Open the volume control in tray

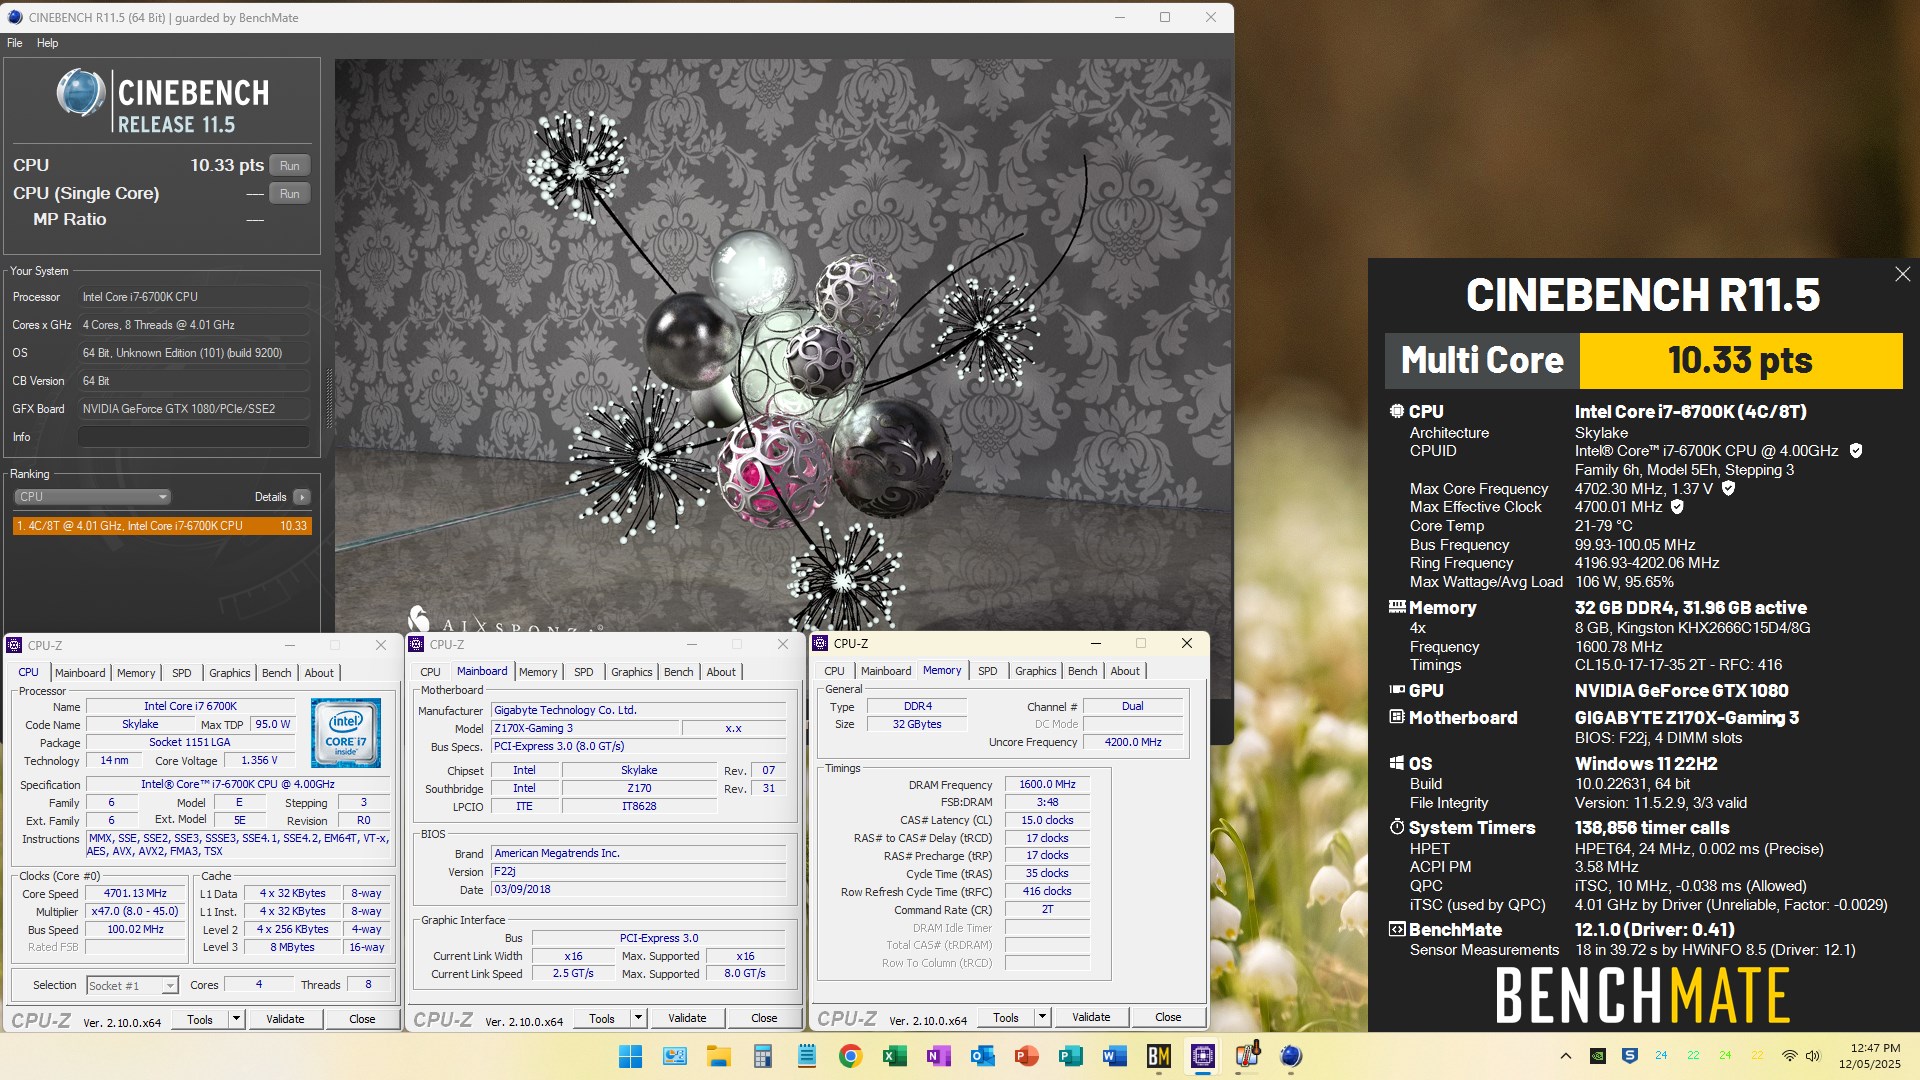(x=1813, y=1056)
